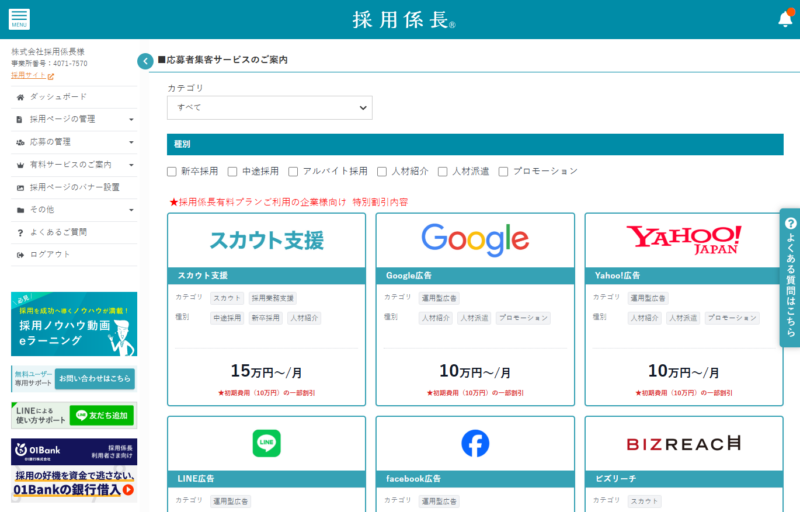Image resolution: width=800 pixels, height=512 pixels.
Task: Enable the 新卒採用 checkbox
Action: (x=172, y=171)
